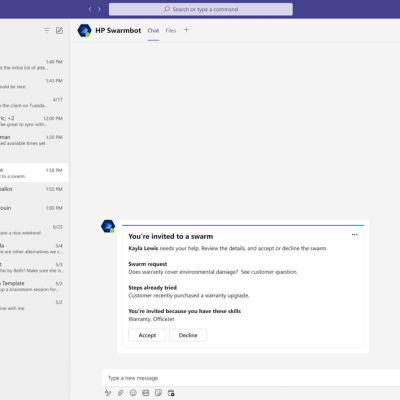
Task: Accept the swarm invitation
Action: click(147, 335)
